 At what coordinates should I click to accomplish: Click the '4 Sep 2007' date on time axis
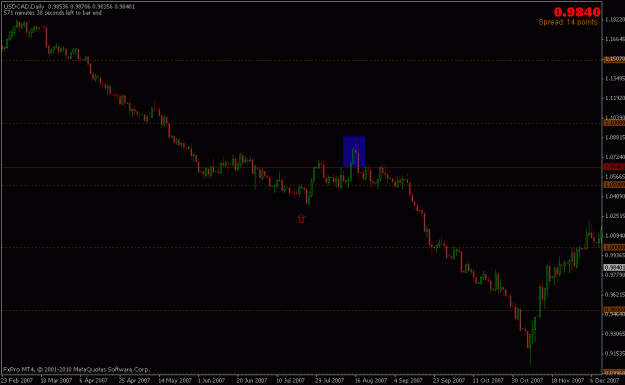click(x=409, y=381)
